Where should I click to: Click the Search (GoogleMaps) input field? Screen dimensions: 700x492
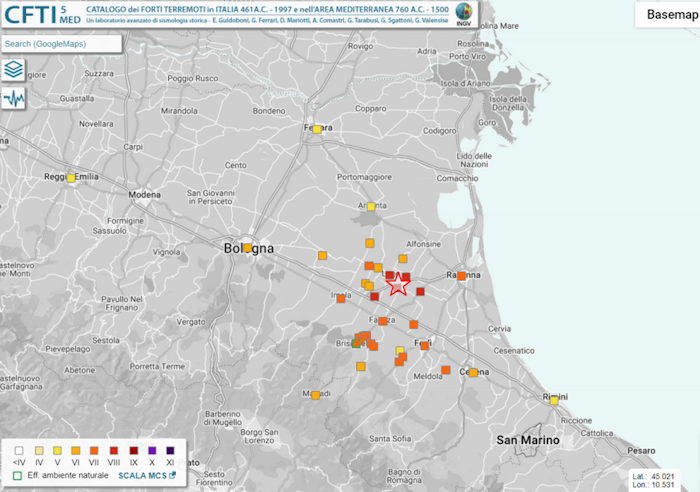60,44
